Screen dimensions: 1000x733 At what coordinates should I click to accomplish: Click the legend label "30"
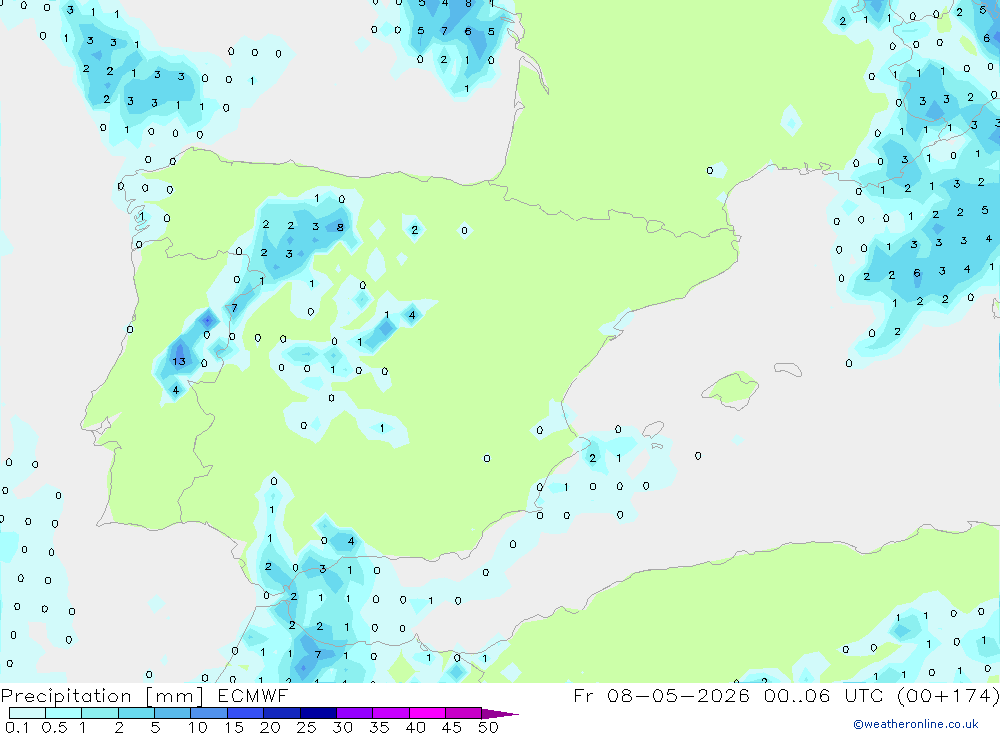point(343,727)
